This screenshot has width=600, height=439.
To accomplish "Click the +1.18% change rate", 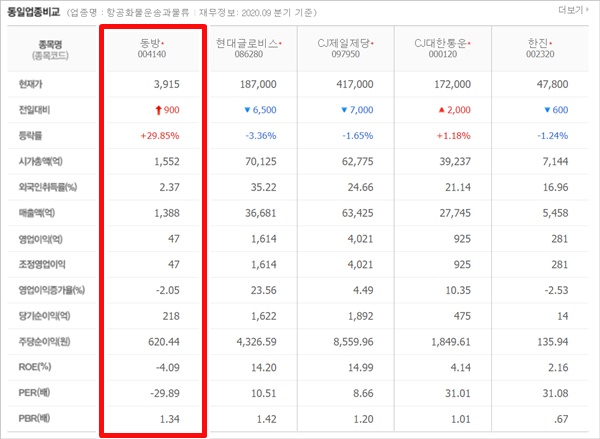I will point(454,136).
